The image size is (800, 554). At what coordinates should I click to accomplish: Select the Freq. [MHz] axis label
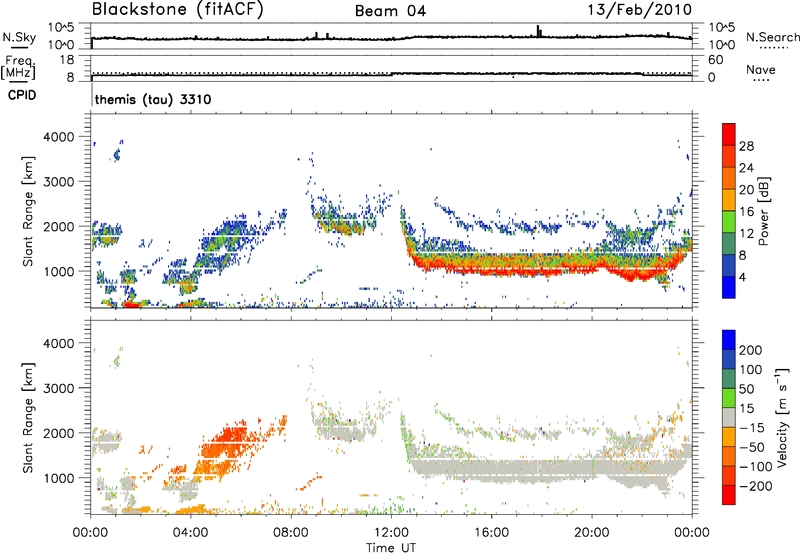point(18,68)
